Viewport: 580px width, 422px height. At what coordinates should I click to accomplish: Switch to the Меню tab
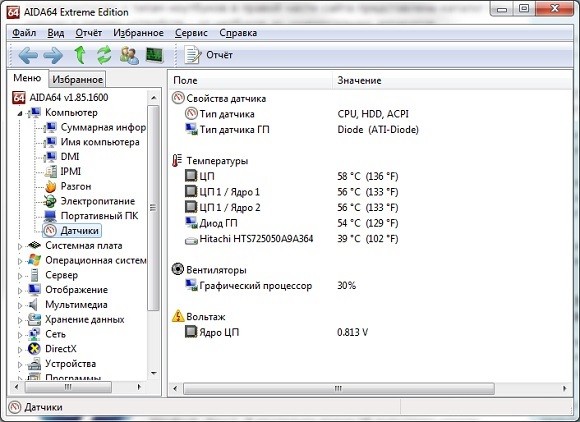pyautogui.click(x=27, y=78)
